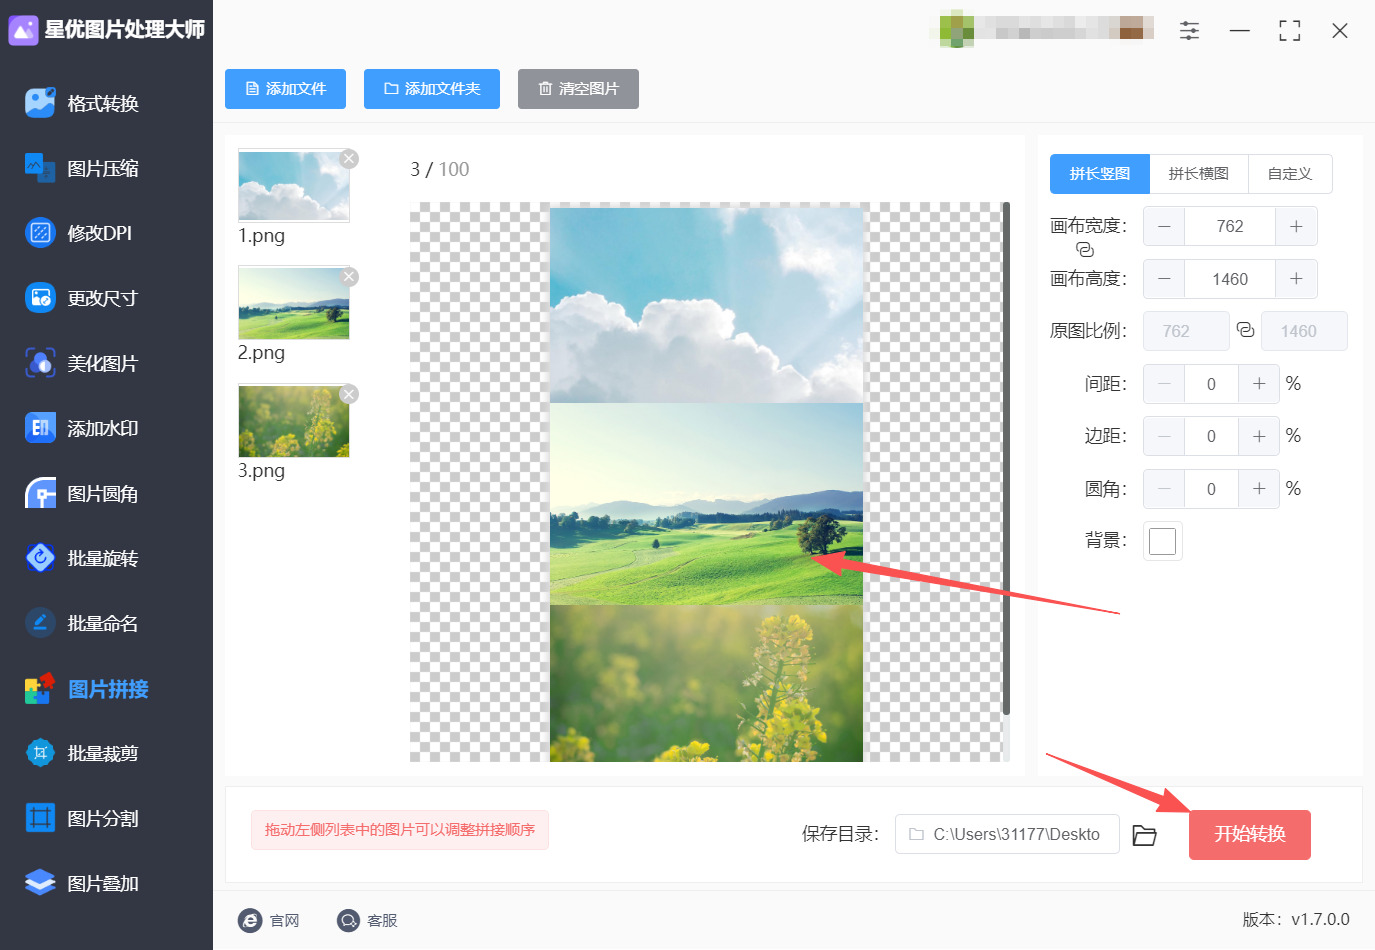Click the 星优图片处理大师 app logo
The image size is (1375, 950).
pyautogui.click(x=23, y=30)
